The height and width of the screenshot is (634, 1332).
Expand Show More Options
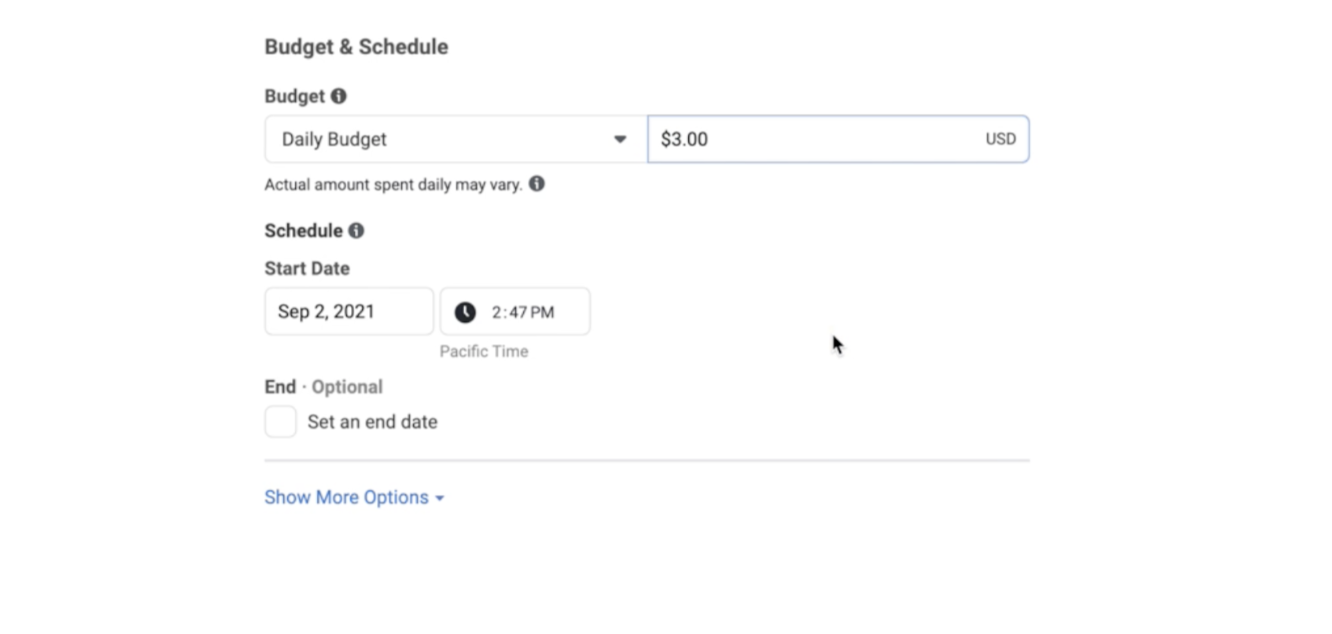pyautogui.click(x=346, y=497)
